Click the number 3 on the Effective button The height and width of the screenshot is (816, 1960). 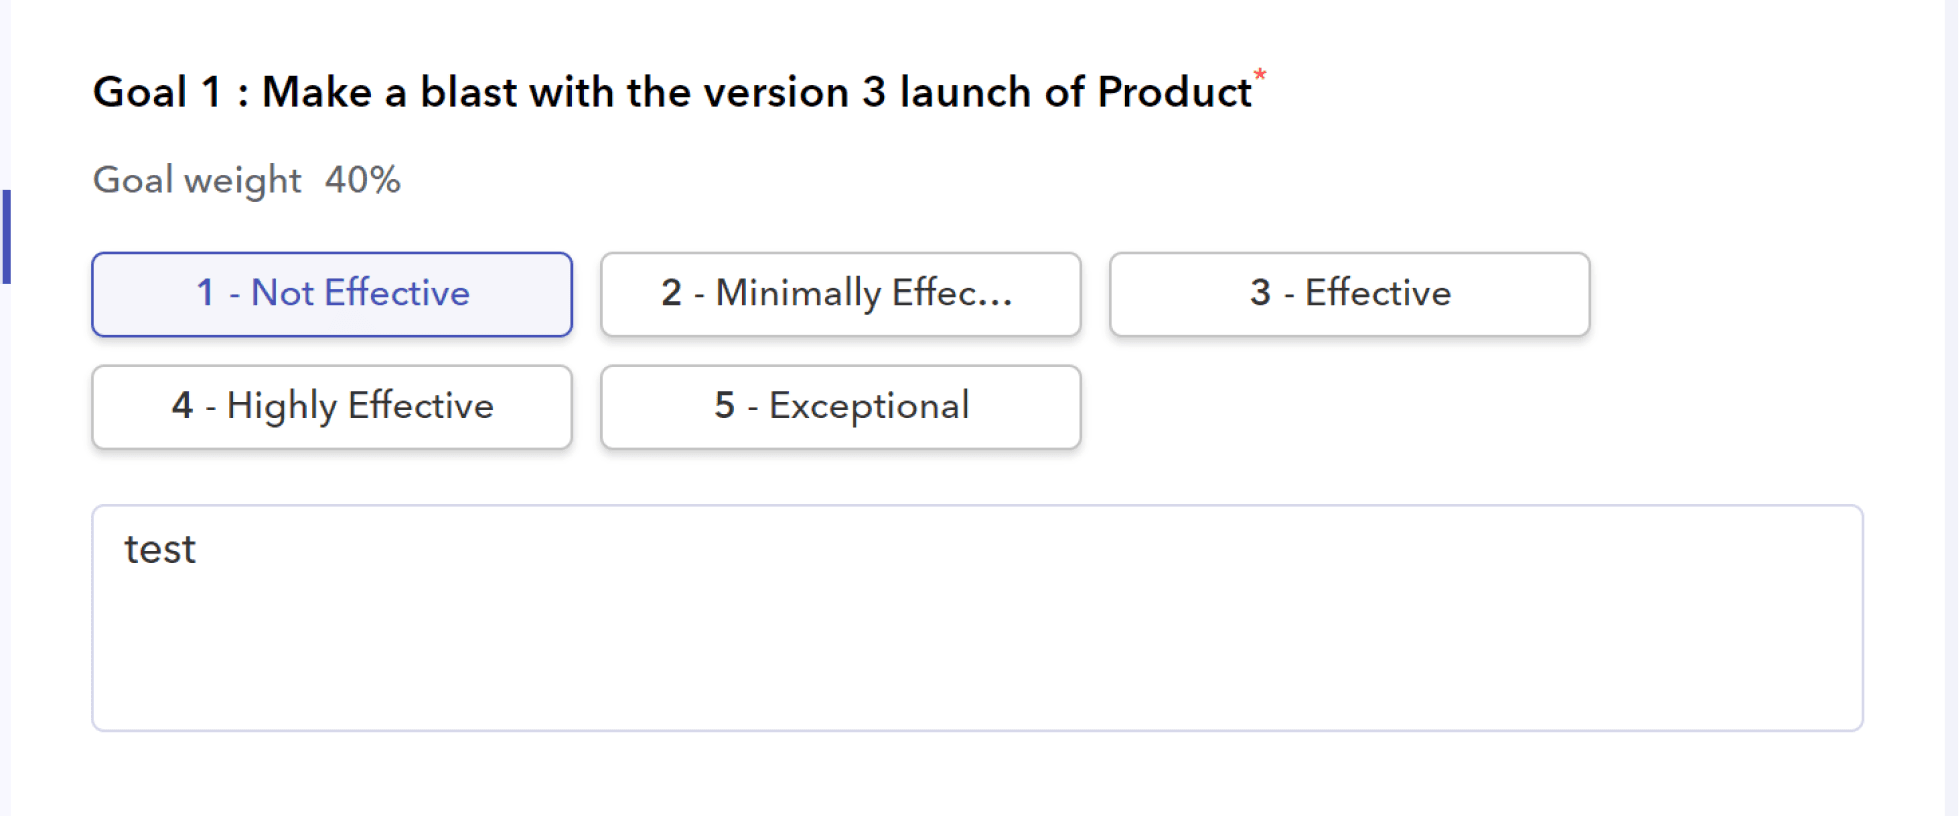pos(1260,292)
